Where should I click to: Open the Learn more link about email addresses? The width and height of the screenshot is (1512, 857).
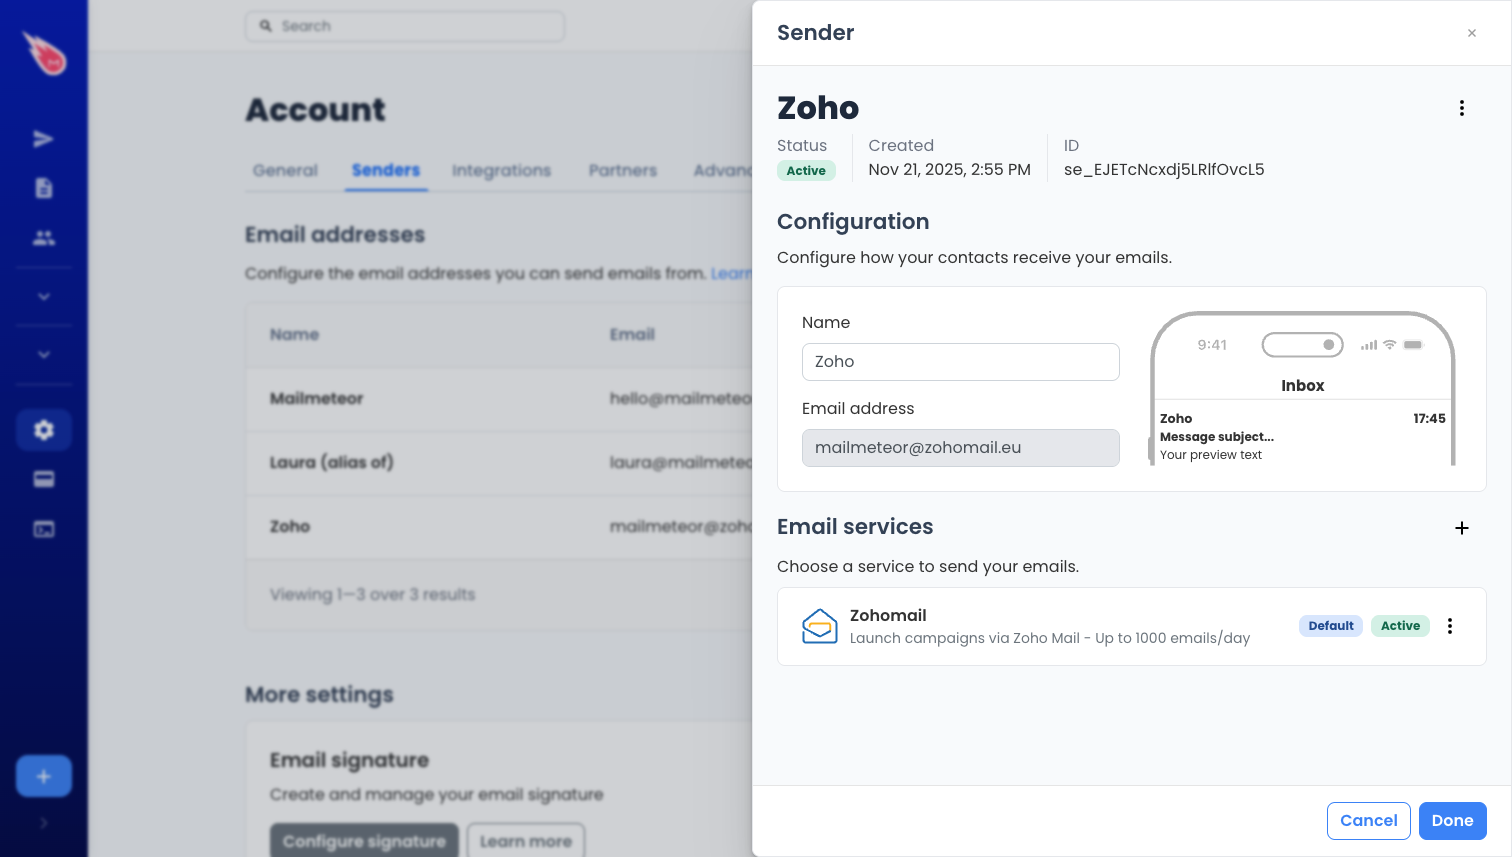[730, 273]
